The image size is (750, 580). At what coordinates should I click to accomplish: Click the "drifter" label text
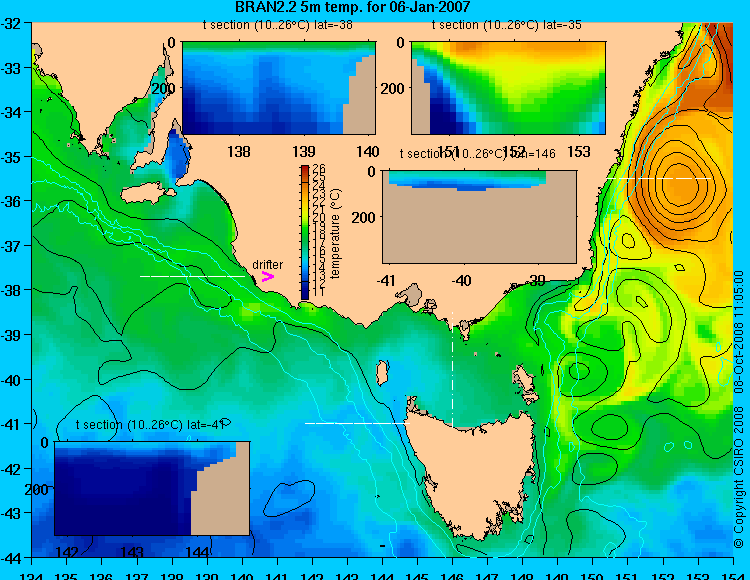click(267, 264)
